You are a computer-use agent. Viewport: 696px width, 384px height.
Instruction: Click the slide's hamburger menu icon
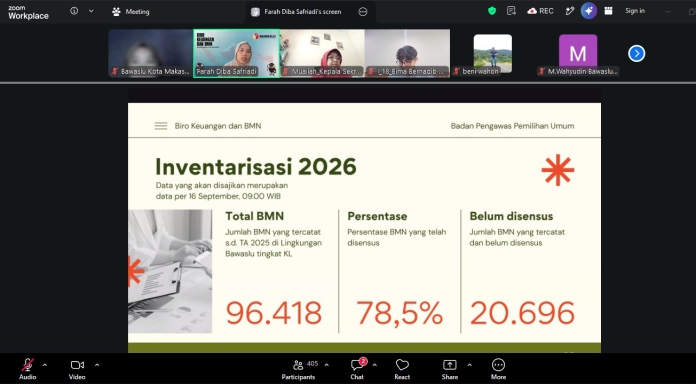click(x=161, y=126)
